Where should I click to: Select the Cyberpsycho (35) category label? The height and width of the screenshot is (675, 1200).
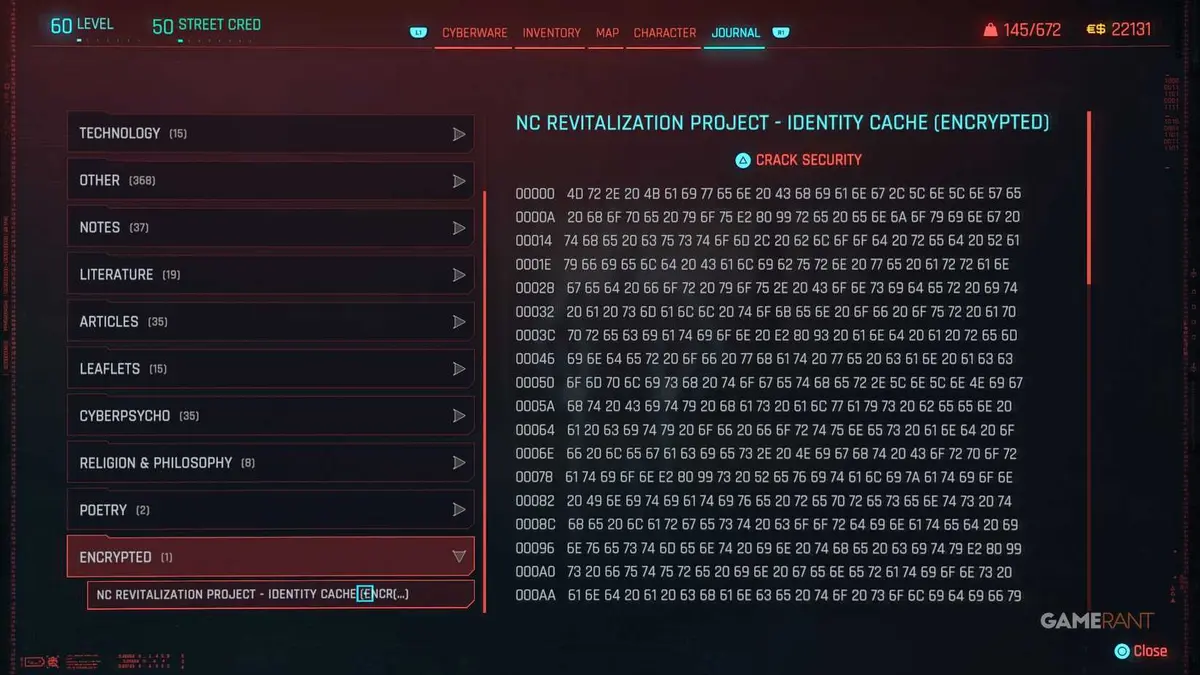point(139,416)
